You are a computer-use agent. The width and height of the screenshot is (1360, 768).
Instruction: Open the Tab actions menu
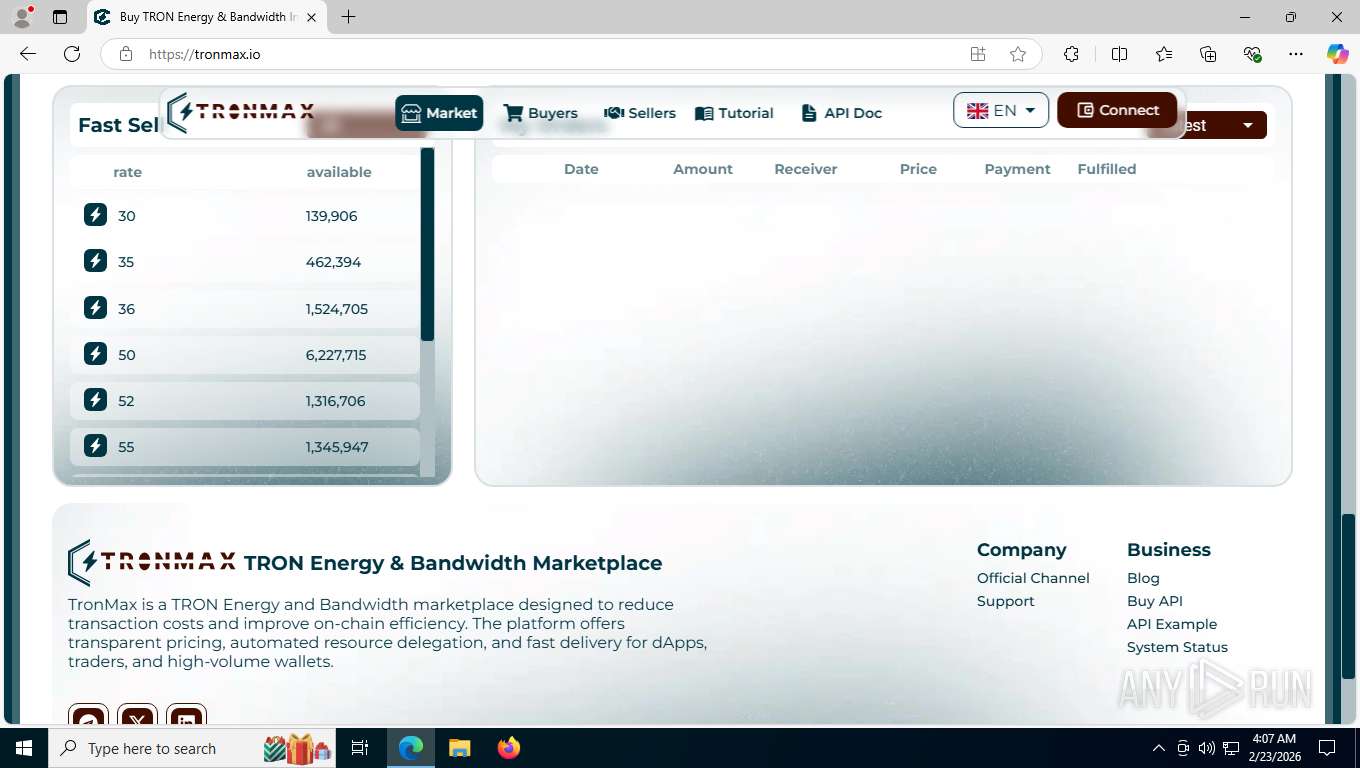[60, 17]
